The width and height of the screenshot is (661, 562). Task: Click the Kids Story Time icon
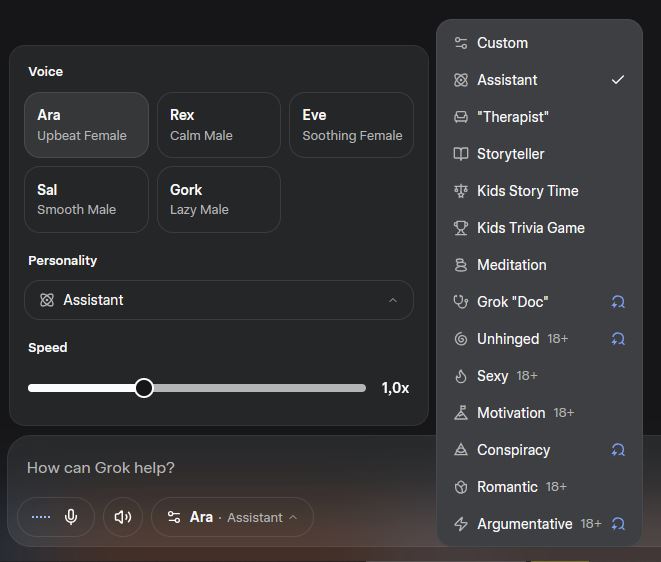[x=461, y=191]
